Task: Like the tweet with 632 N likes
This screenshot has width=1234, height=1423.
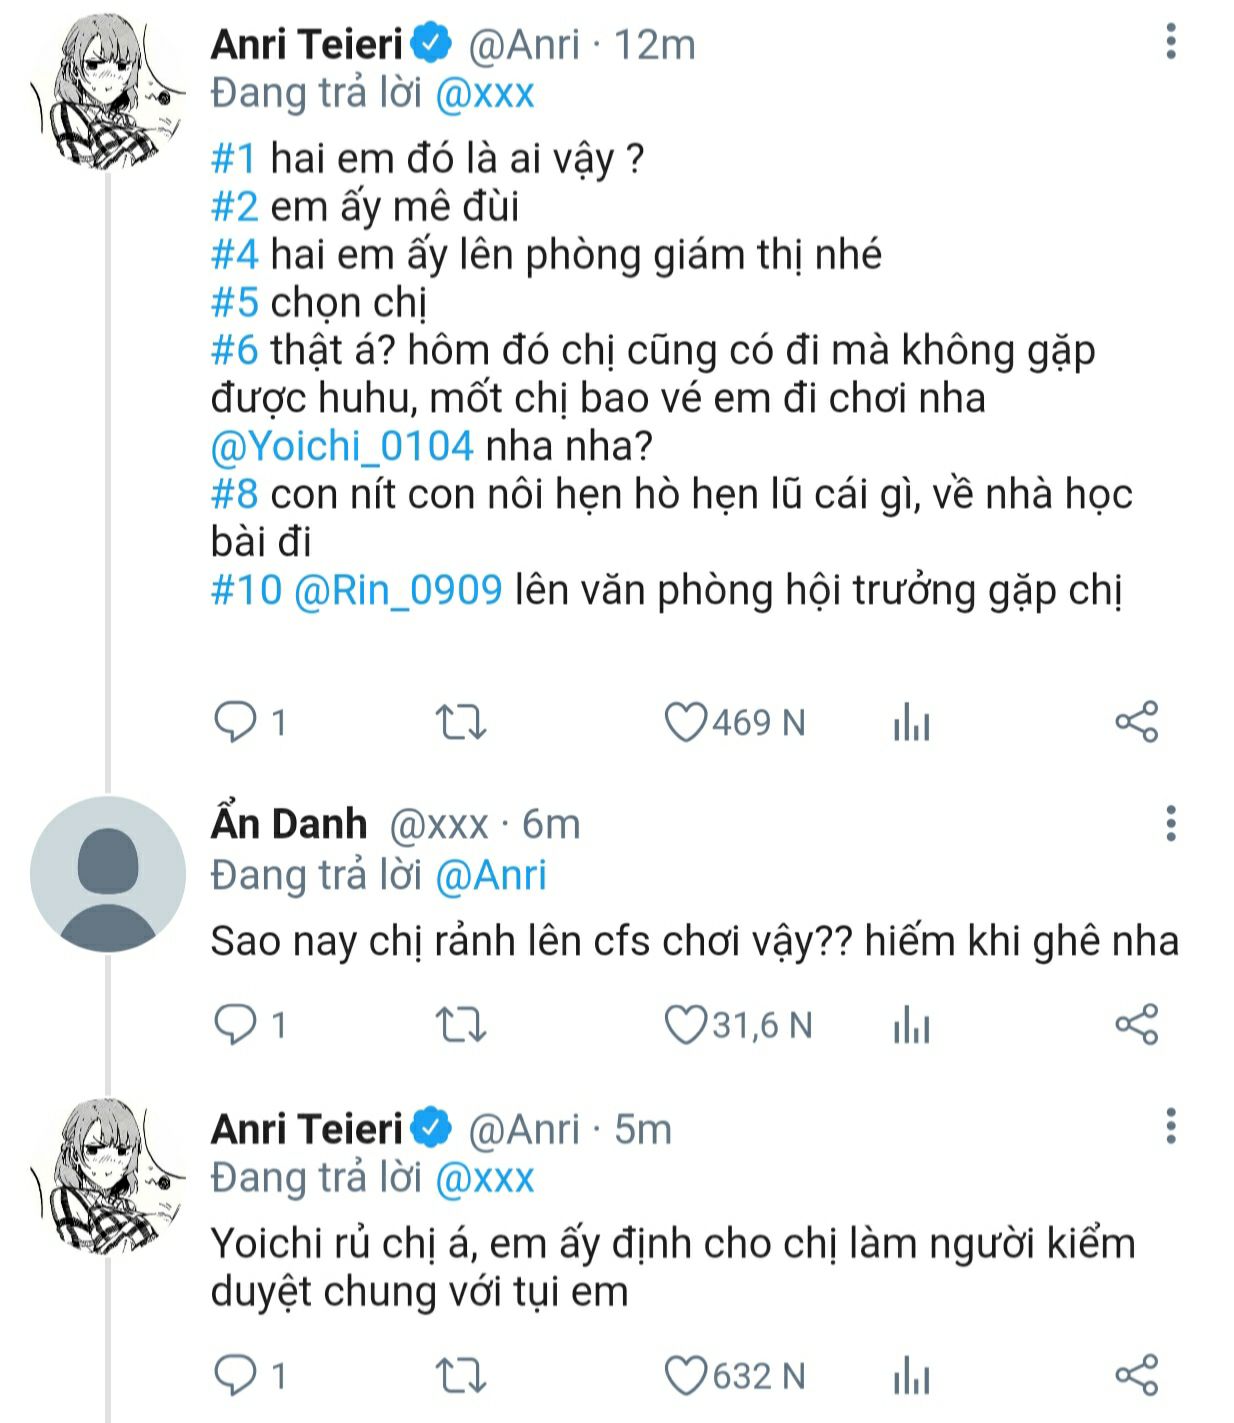Action: tap(686, 1377)
